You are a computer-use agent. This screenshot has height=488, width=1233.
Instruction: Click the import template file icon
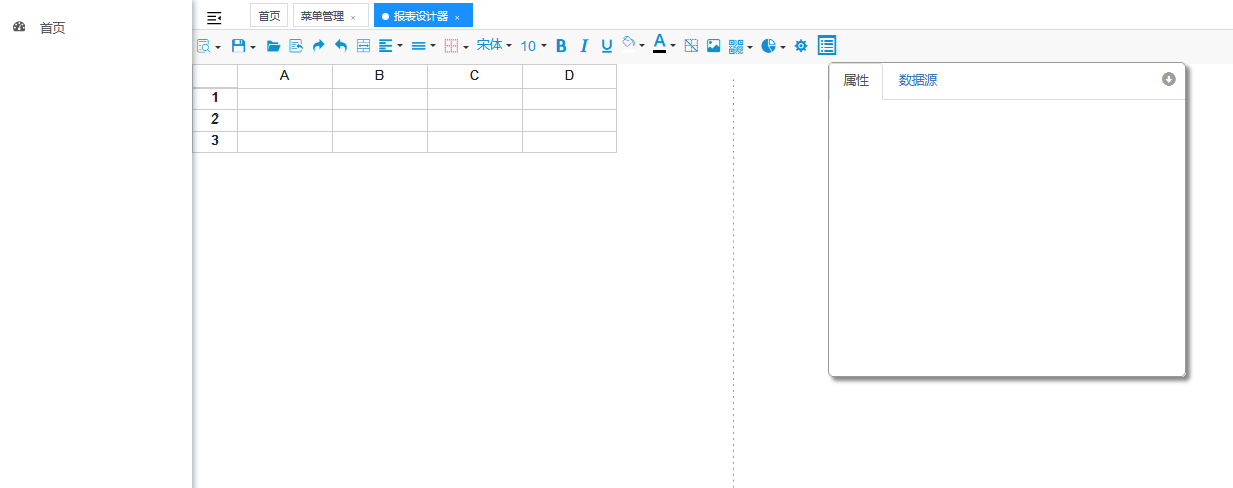click(x=296, y=46)
